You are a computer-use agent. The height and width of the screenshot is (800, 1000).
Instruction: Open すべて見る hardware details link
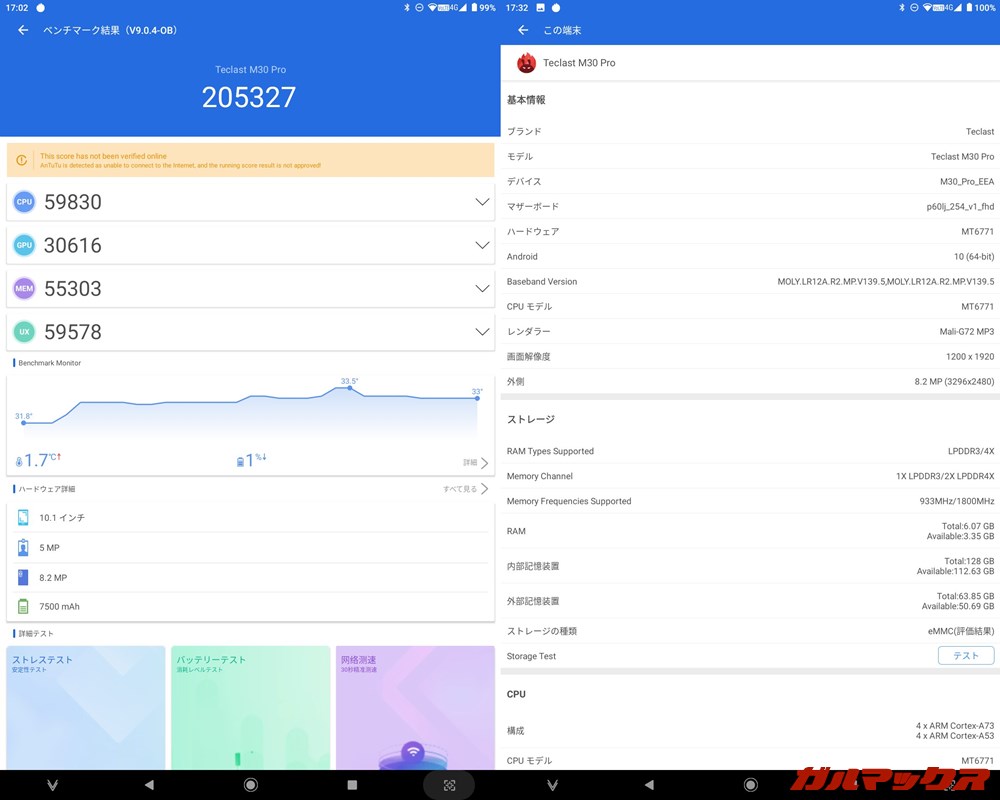coord(462,489)
